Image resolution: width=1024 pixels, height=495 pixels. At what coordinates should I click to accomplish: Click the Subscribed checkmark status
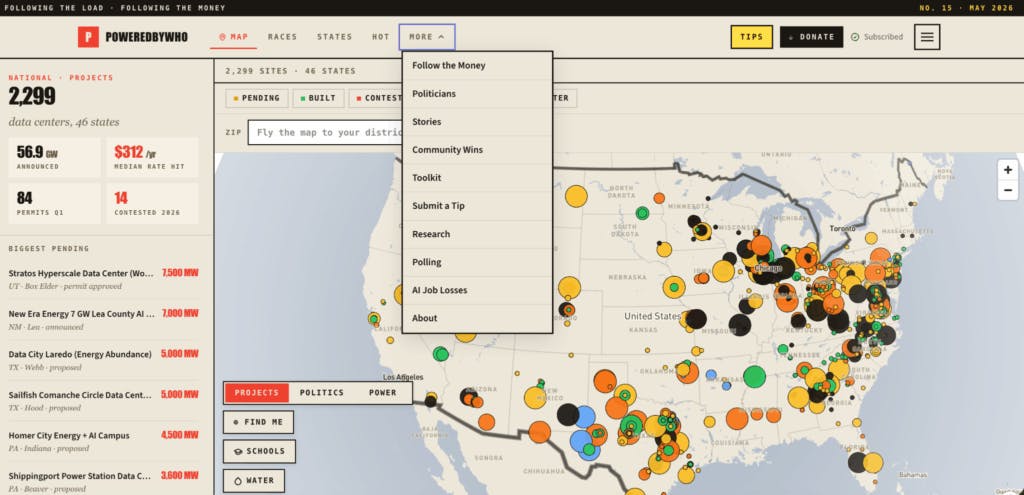coord(877,37)
